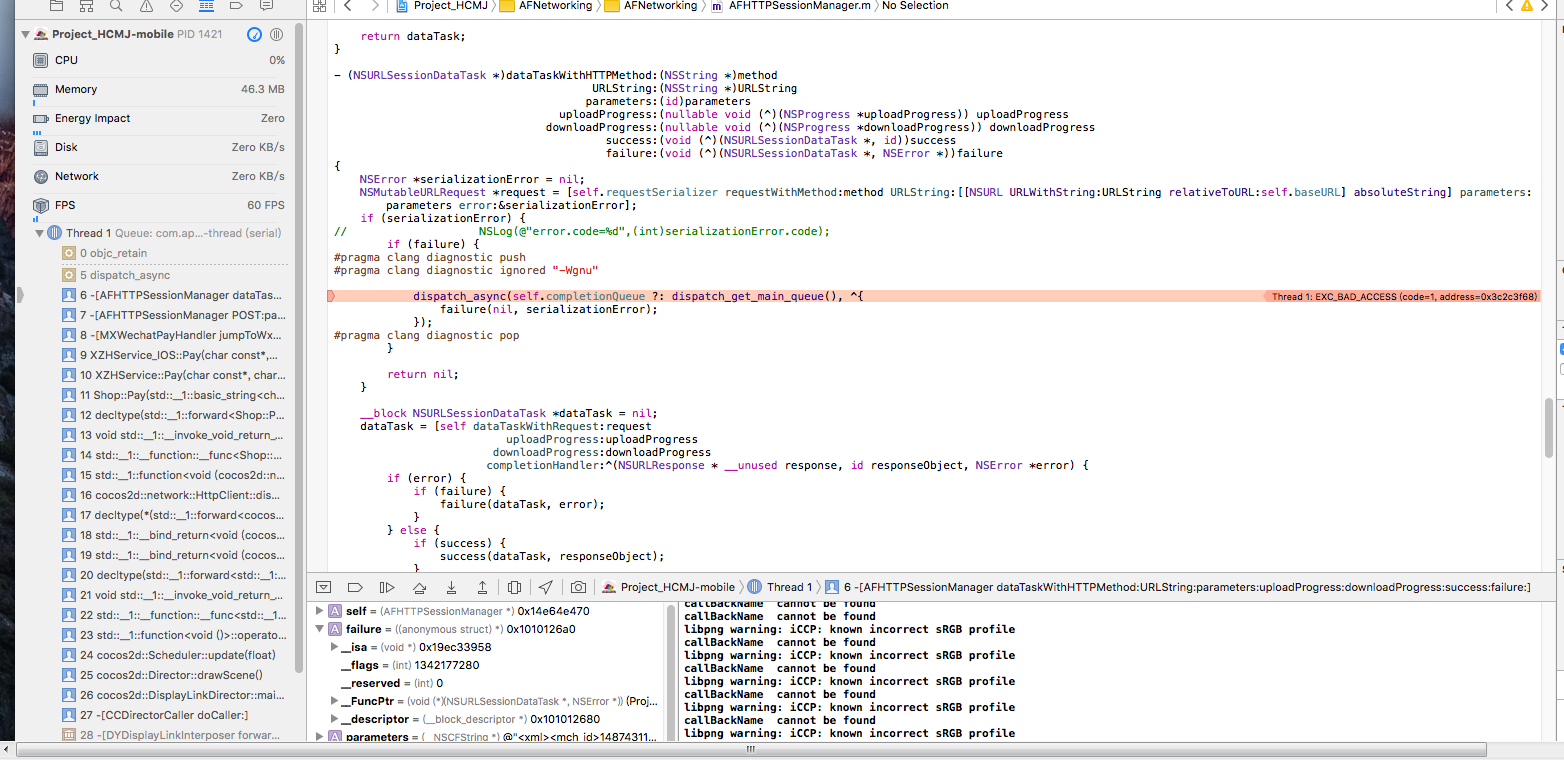Click the debug gauge icon beside PID 1421

pyautogui.click(x=254, y=34)
